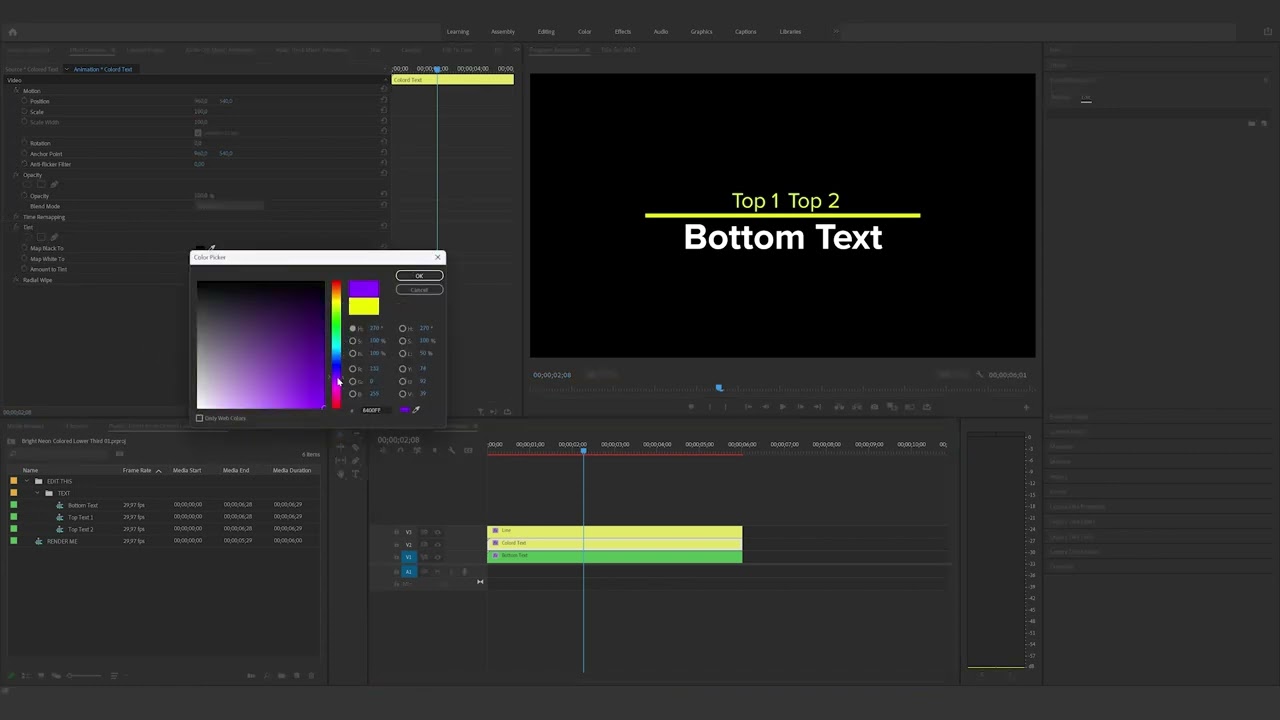
Task: Collapse the TEXT bin
Action: (39, 493)
